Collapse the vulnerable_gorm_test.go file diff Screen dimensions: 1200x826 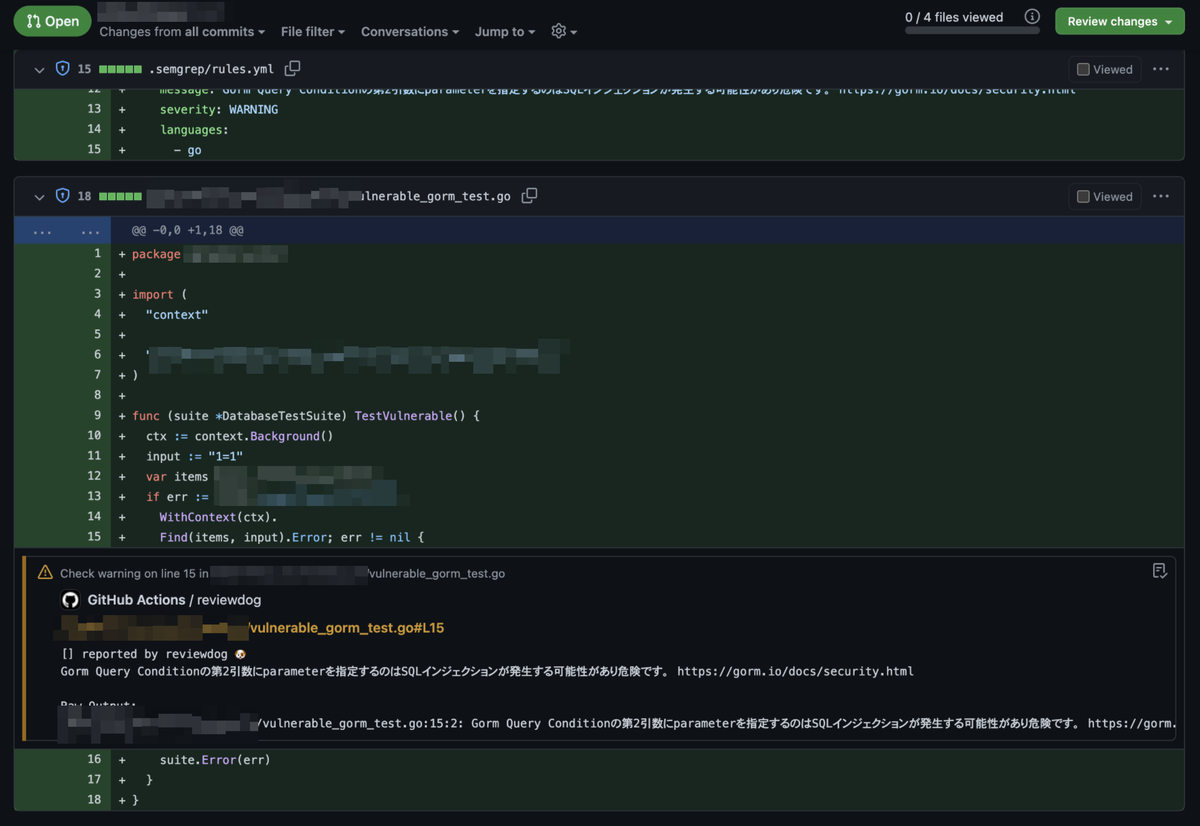click(39, 196)
